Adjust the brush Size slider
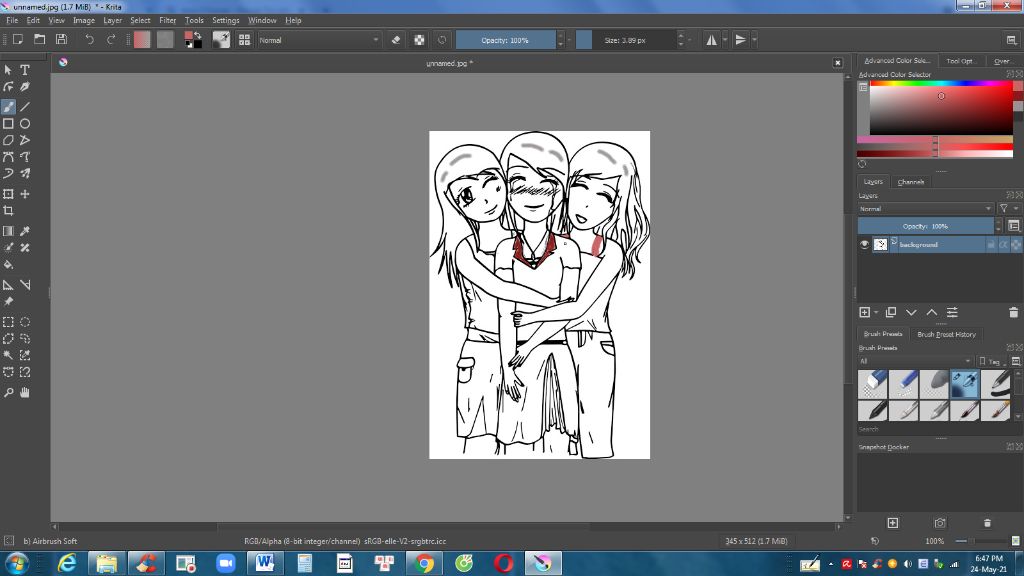 coord(626,40)
